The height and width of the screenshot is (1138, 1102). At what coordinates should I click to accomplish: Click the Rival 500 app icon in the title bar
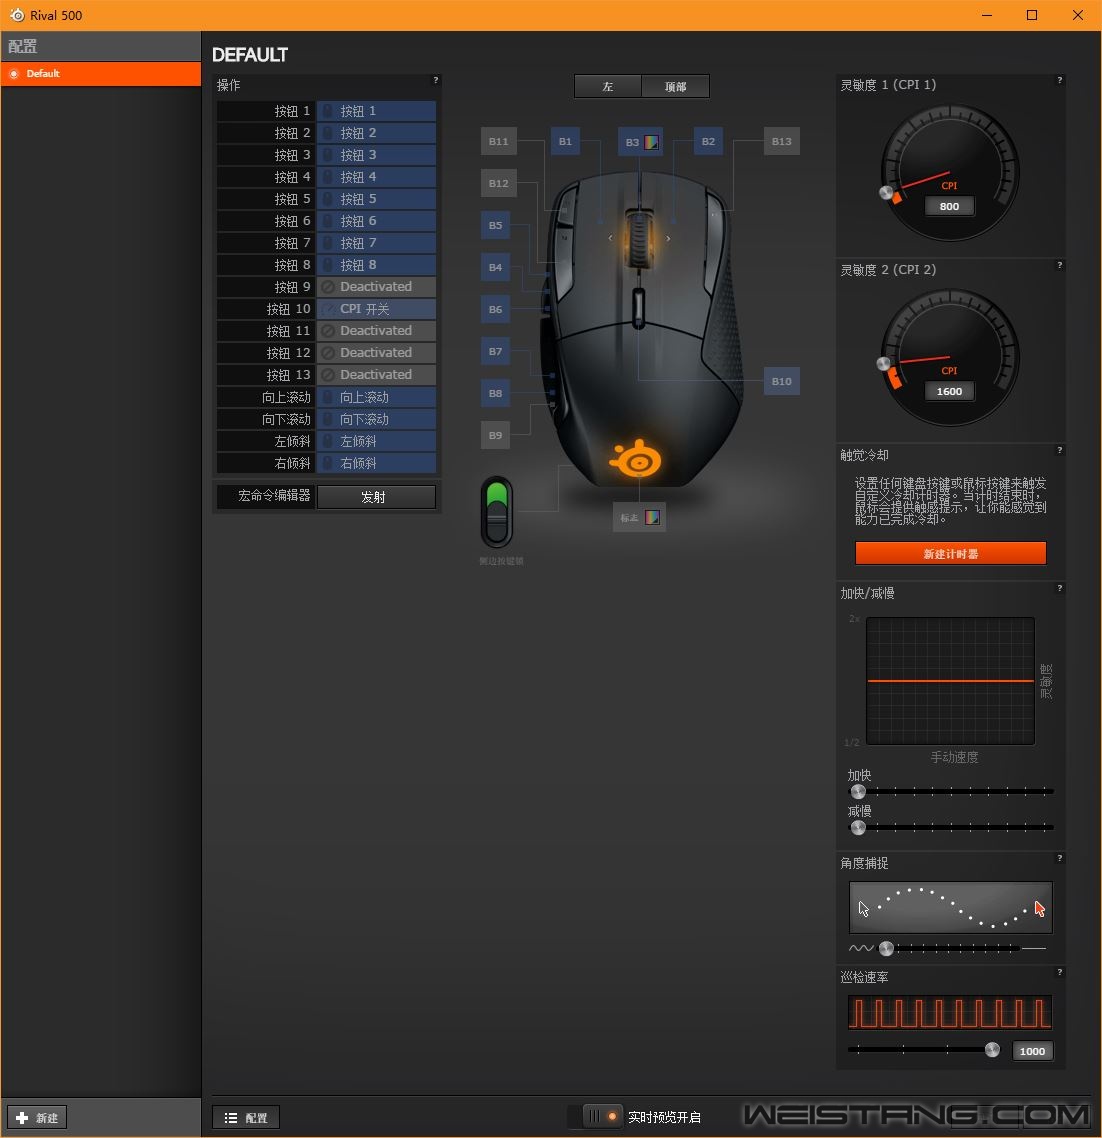17,15
